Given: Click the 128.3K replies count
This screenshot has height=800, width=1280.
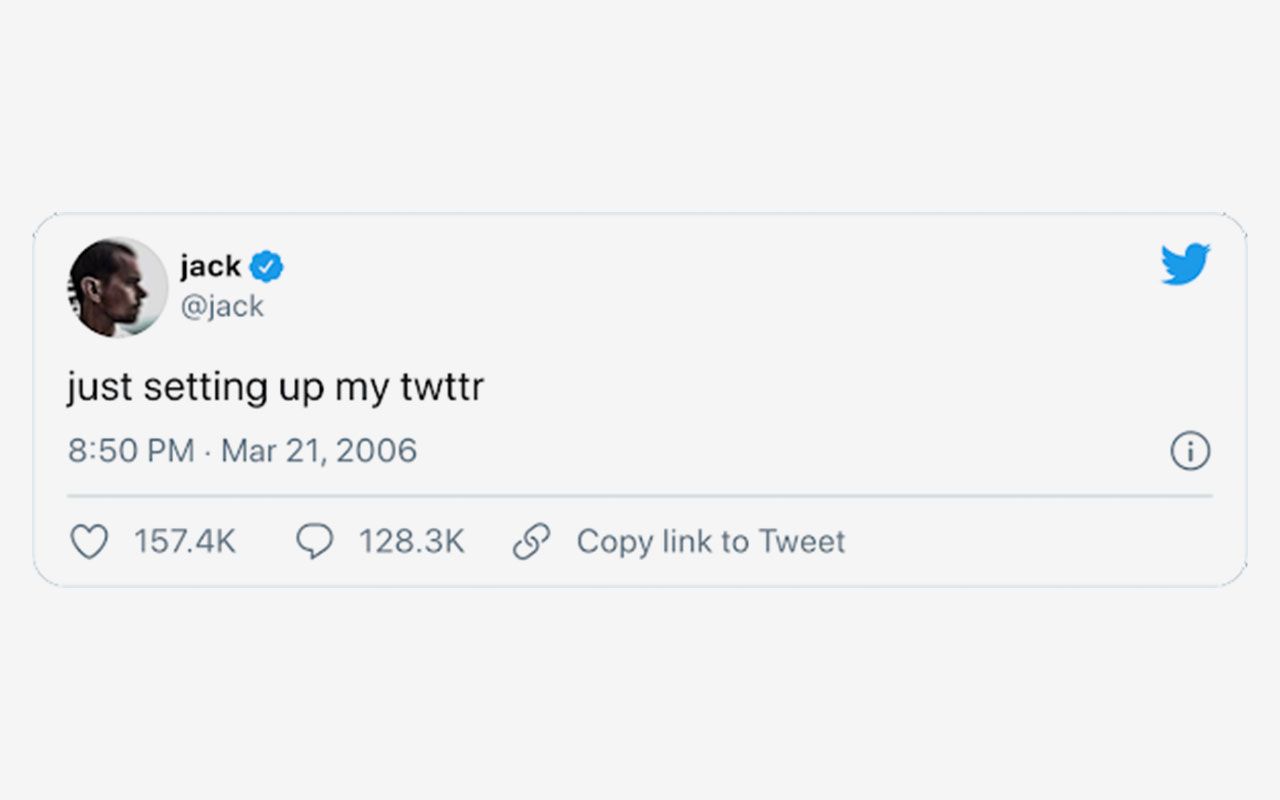Looking at the screenshot, I should click(x=412, y=542).
